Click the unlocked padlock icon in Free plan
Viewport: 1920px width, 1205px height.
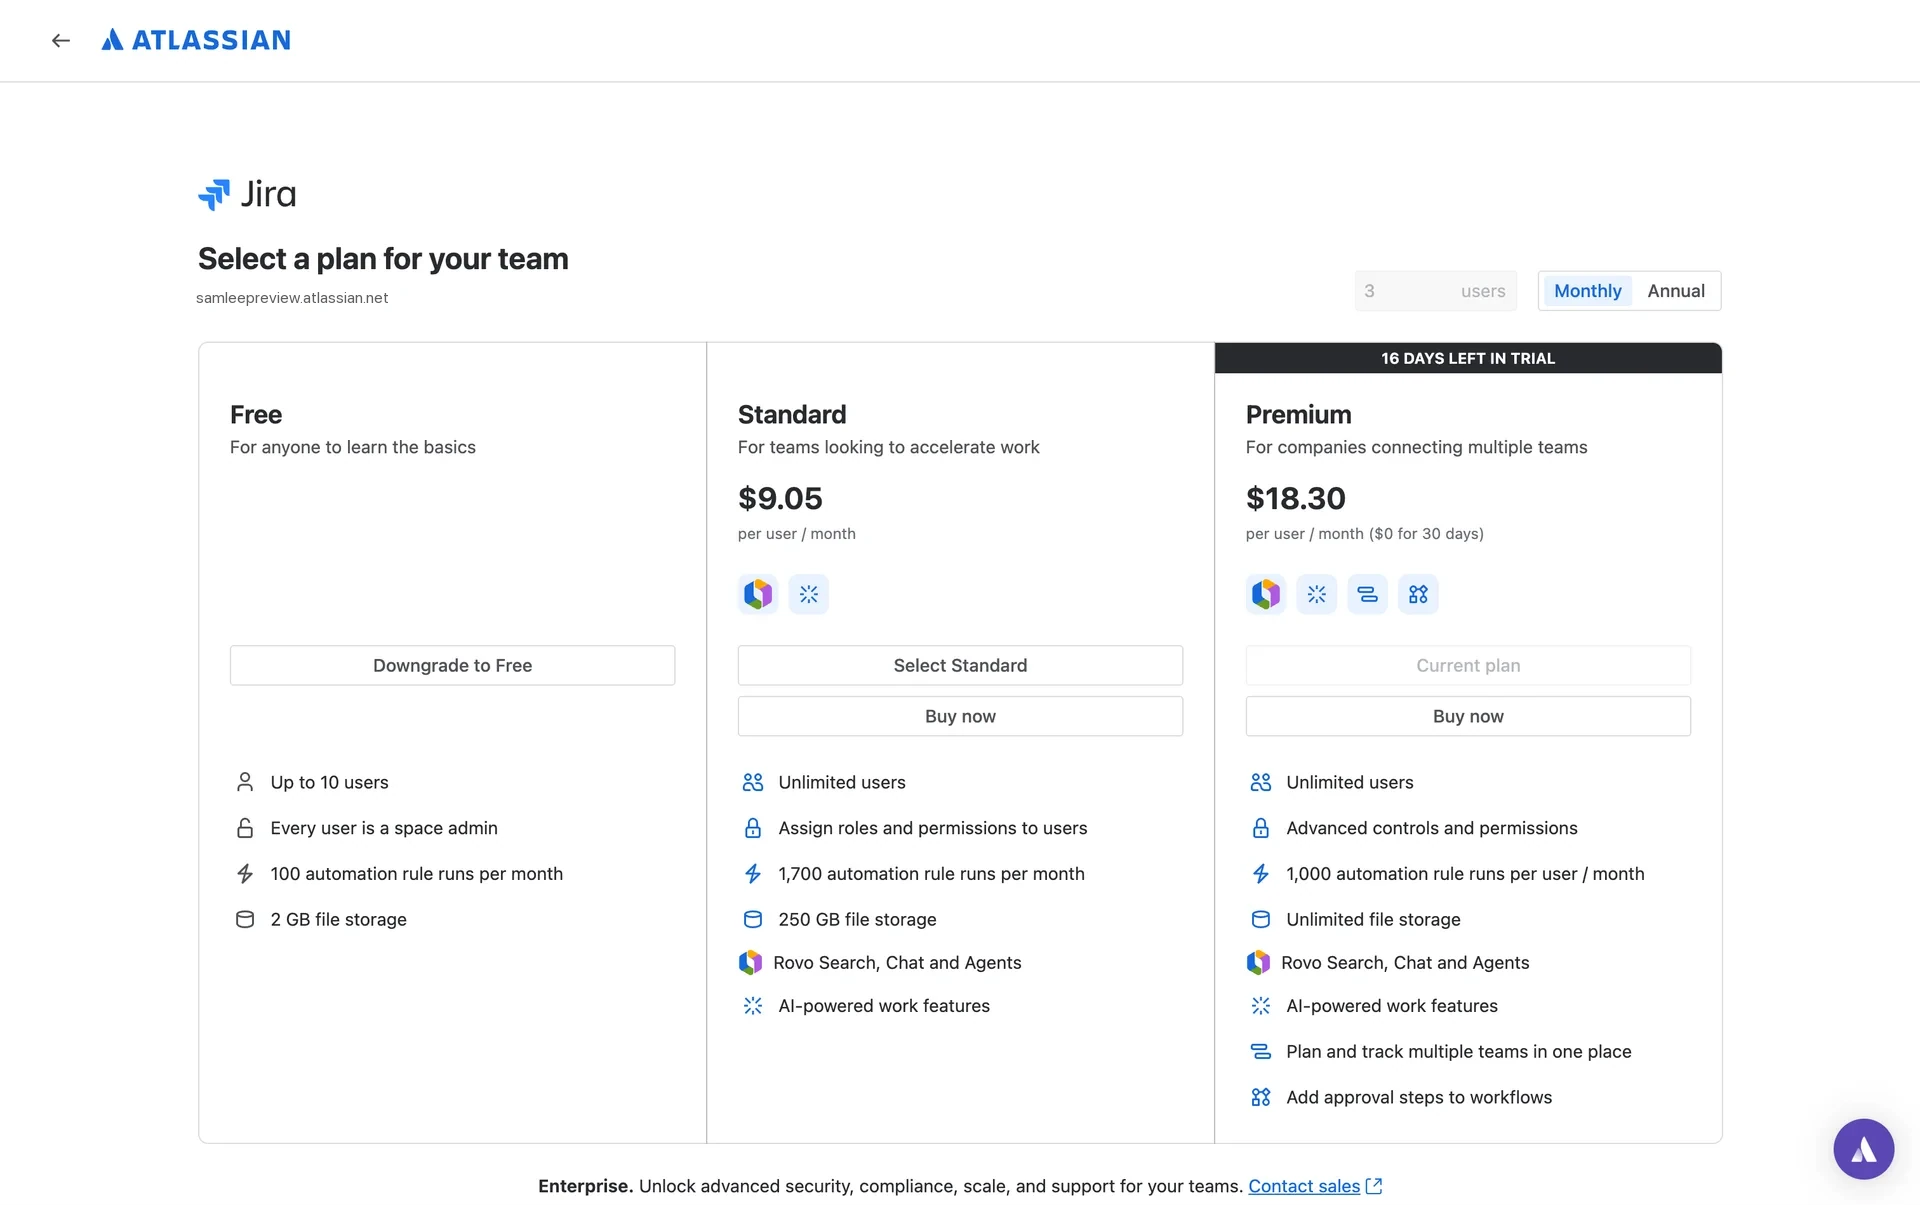coord(245,828)
